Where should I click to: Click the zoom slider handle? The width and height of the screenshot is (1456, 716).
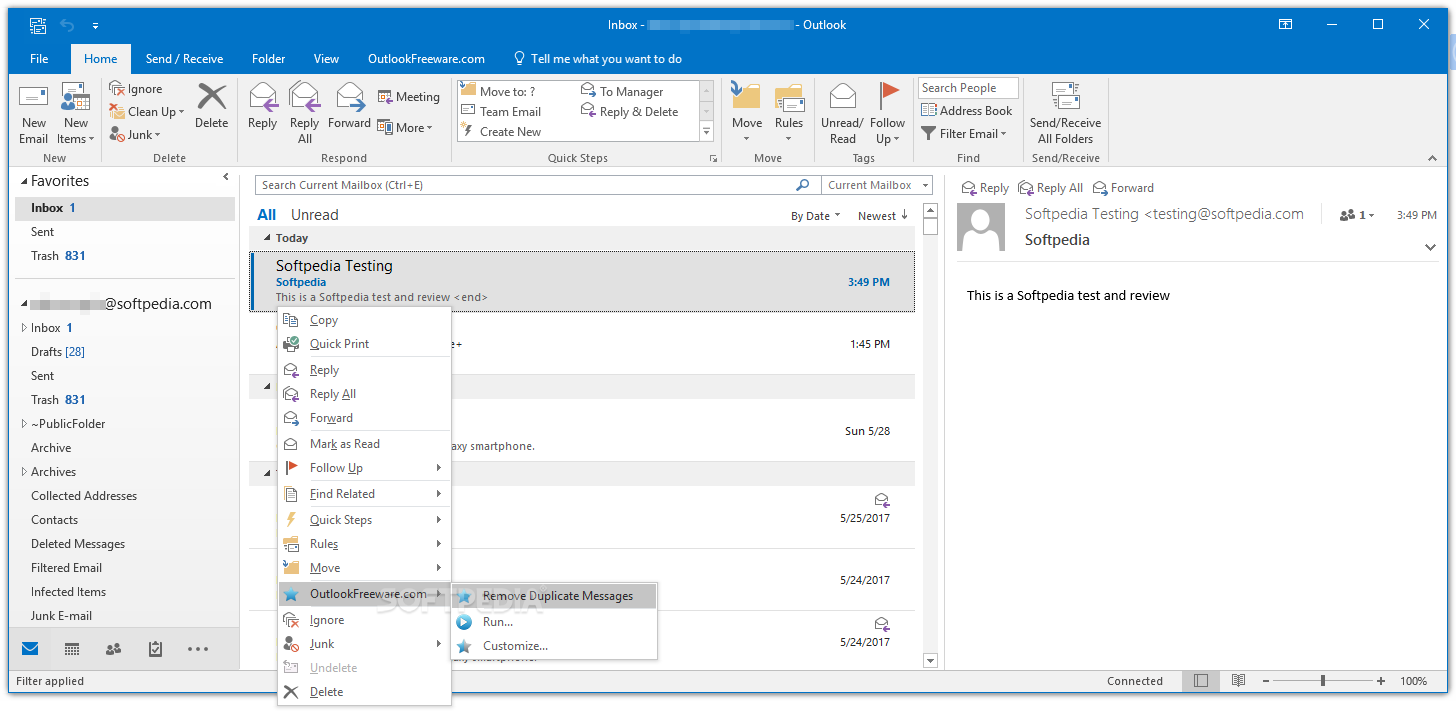point(1322,681)
